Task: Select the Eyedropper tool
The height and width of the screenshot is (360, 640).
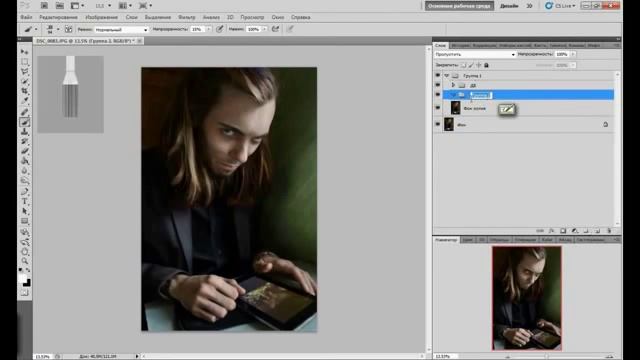Action: coord(25,101)
